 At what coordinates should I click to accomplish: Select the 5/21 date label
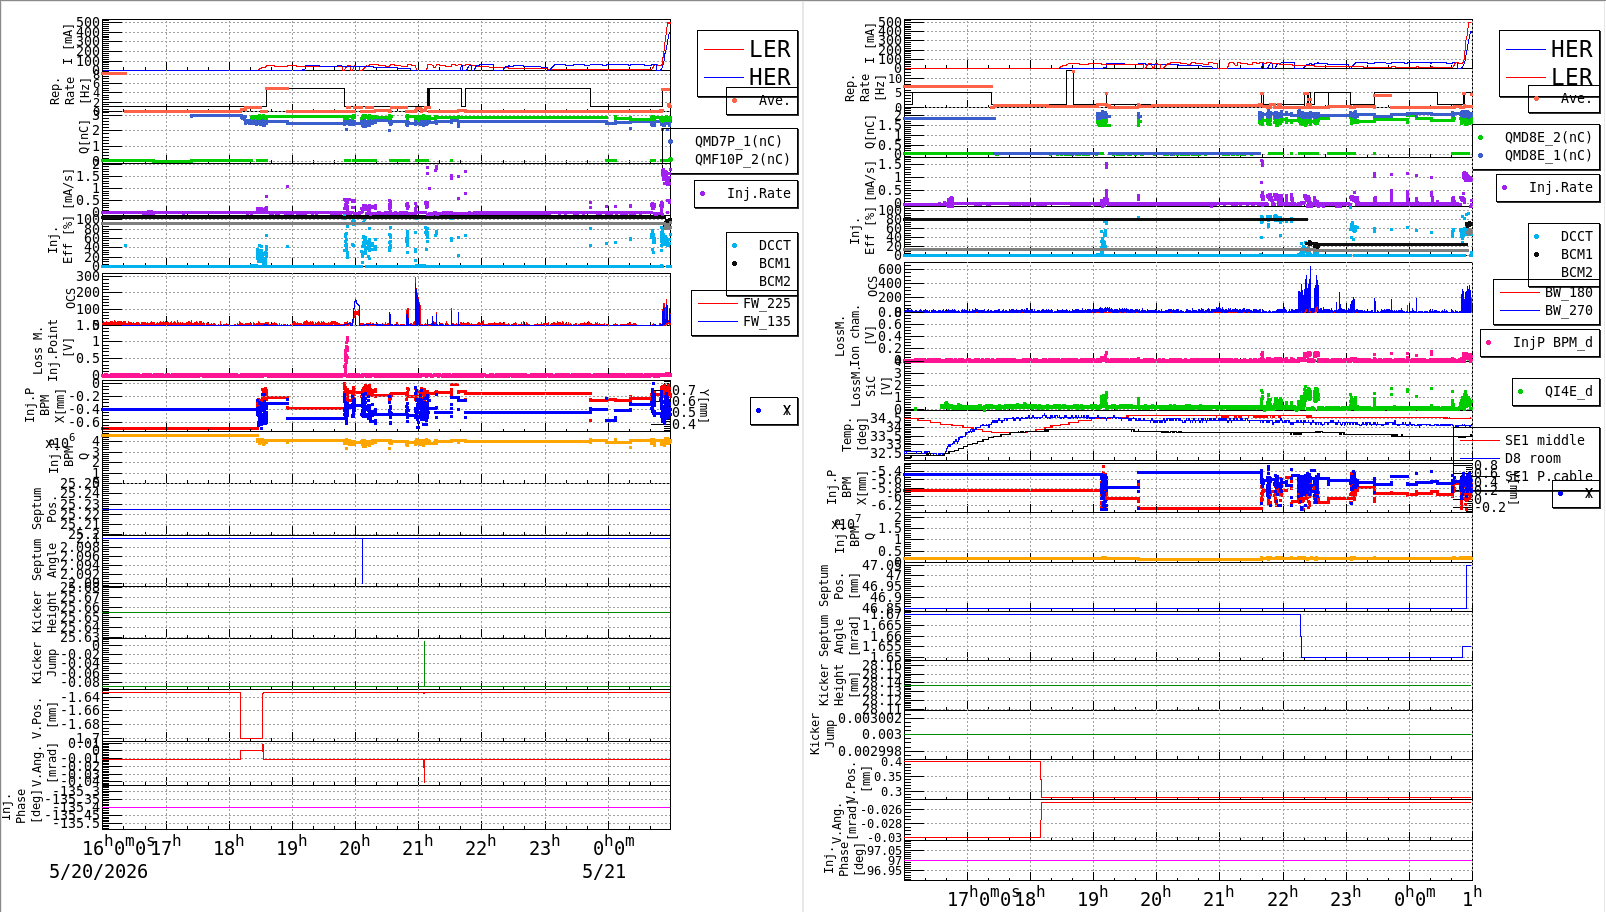604,871
